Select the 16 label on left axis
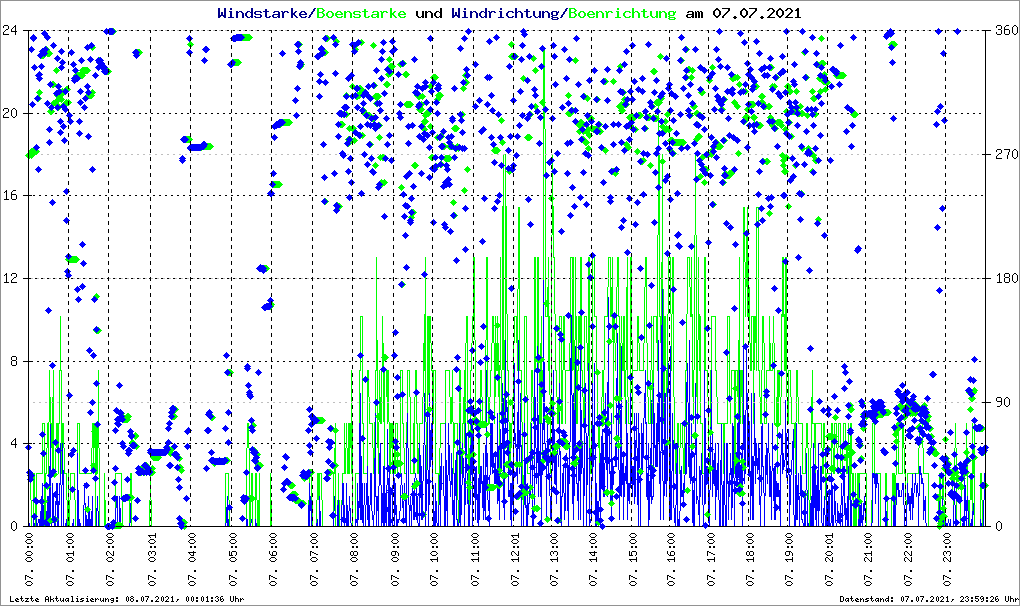1020x606 pixels. 13,196
